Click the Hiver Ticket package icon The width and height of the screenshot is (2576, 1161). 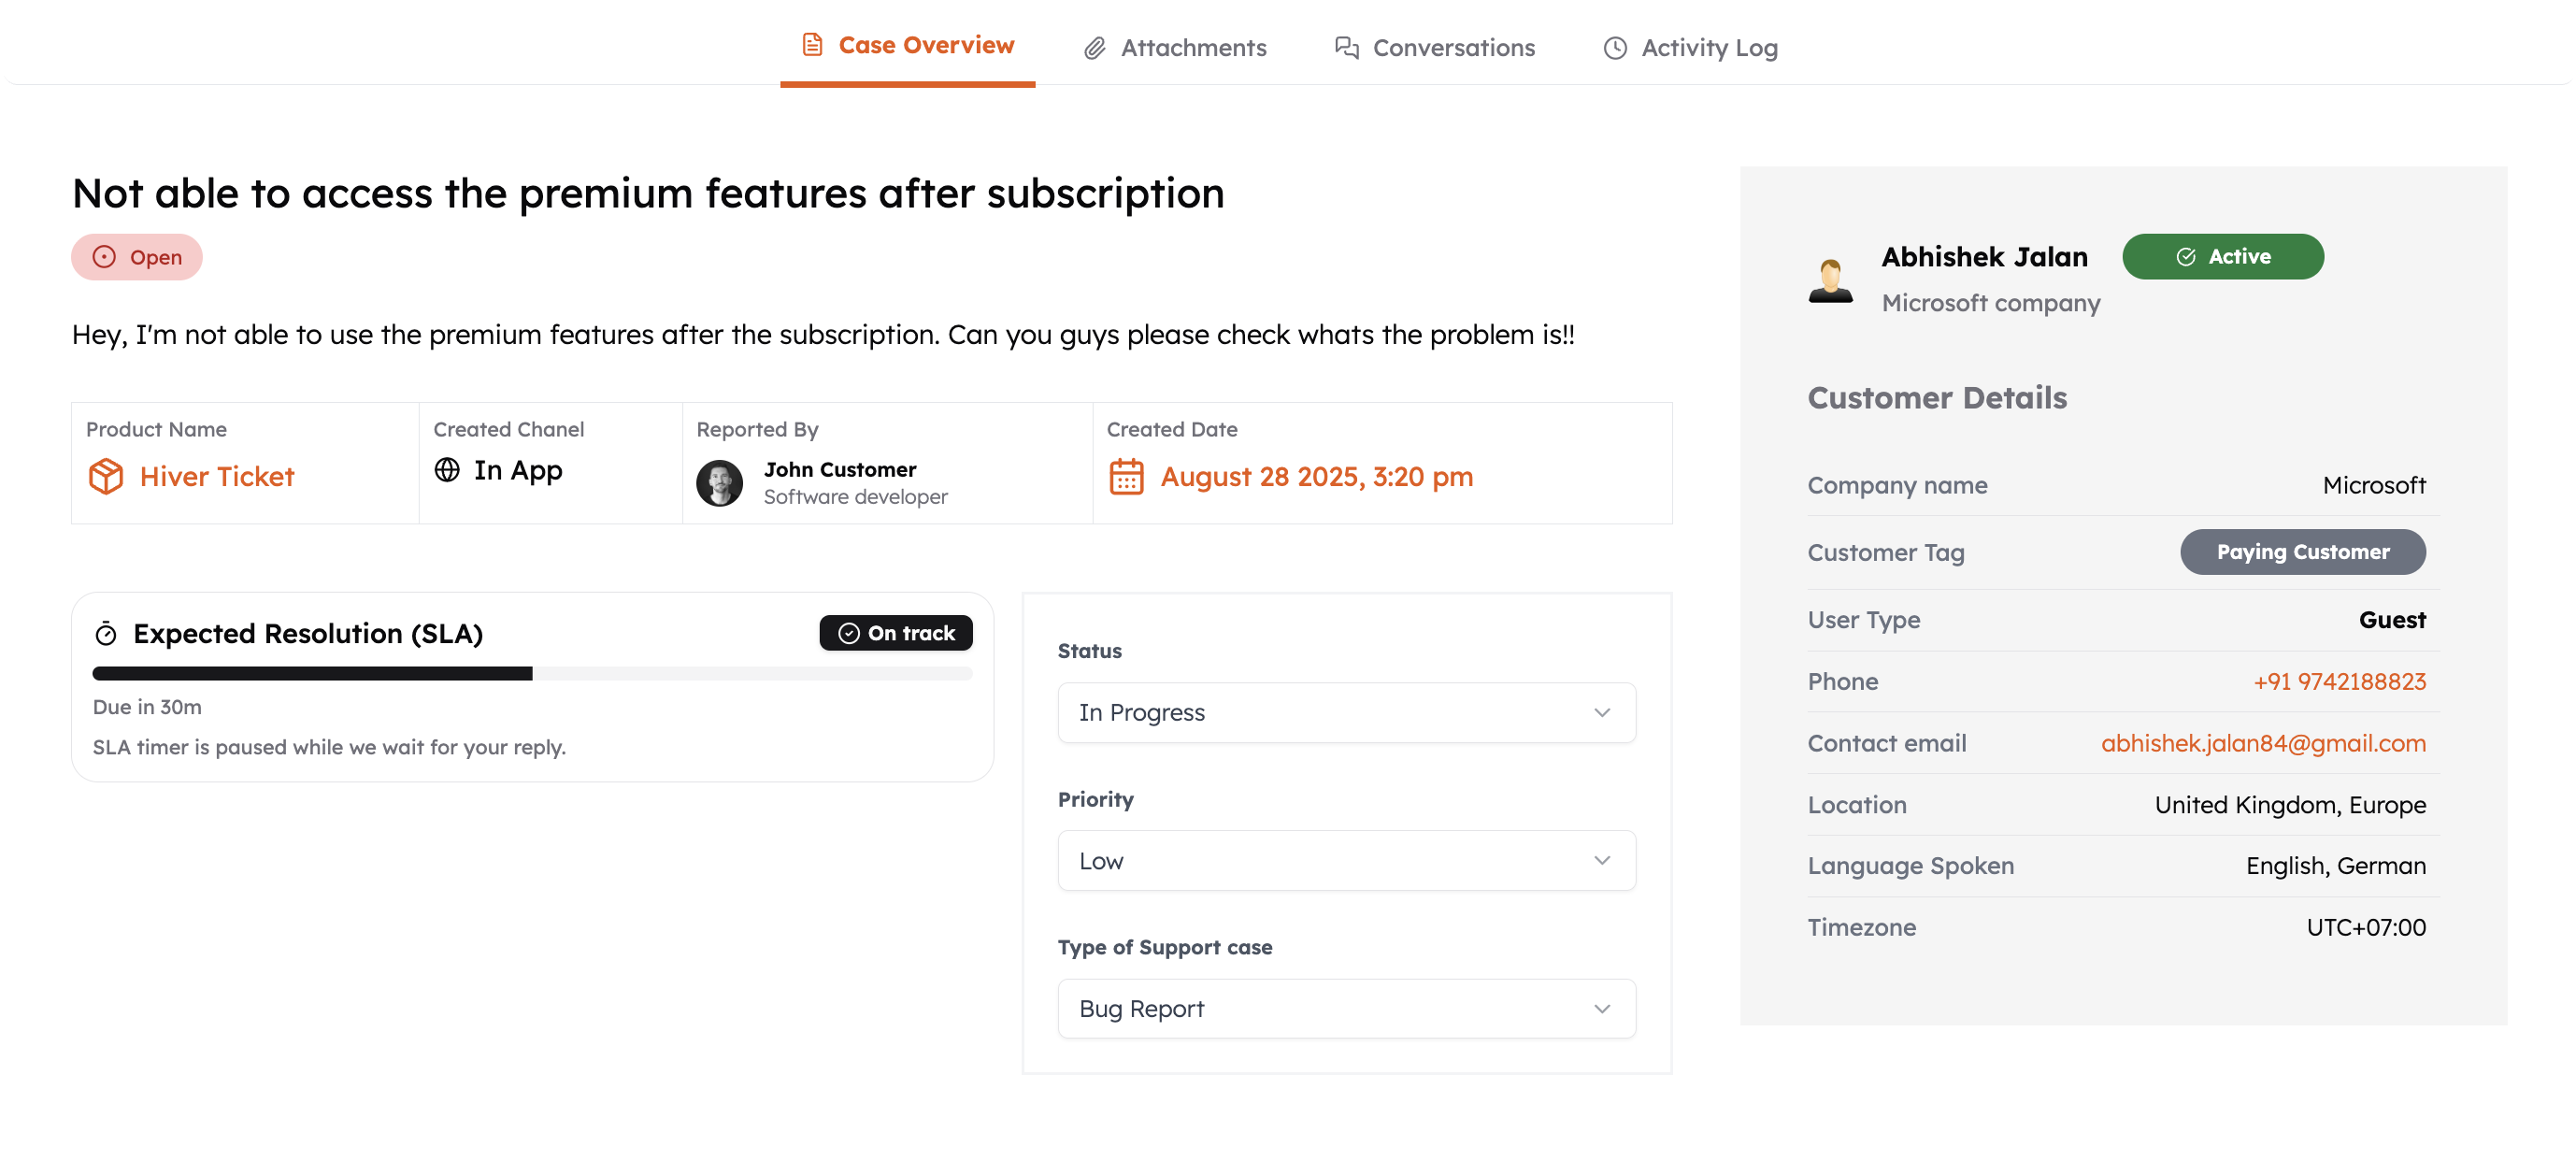coord(106,476)
